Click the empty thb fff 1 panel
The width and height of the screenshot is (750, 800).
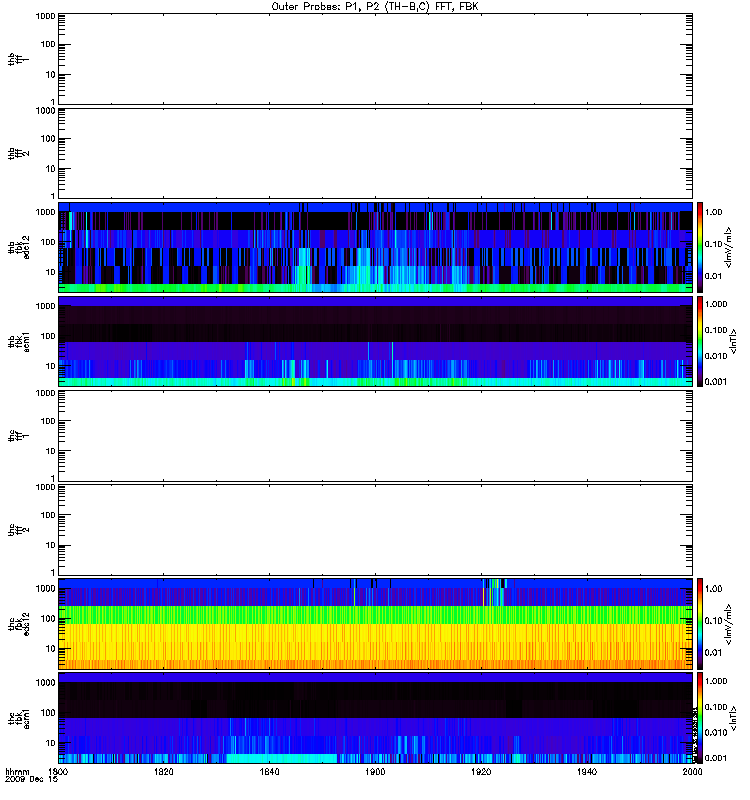375,59
